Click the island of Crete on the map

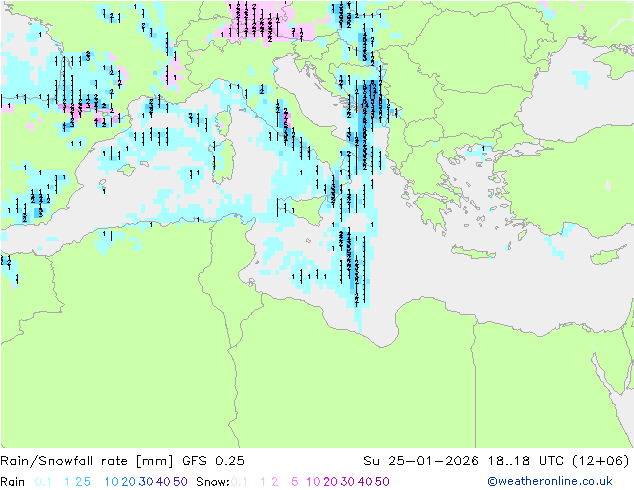(473, 253)
